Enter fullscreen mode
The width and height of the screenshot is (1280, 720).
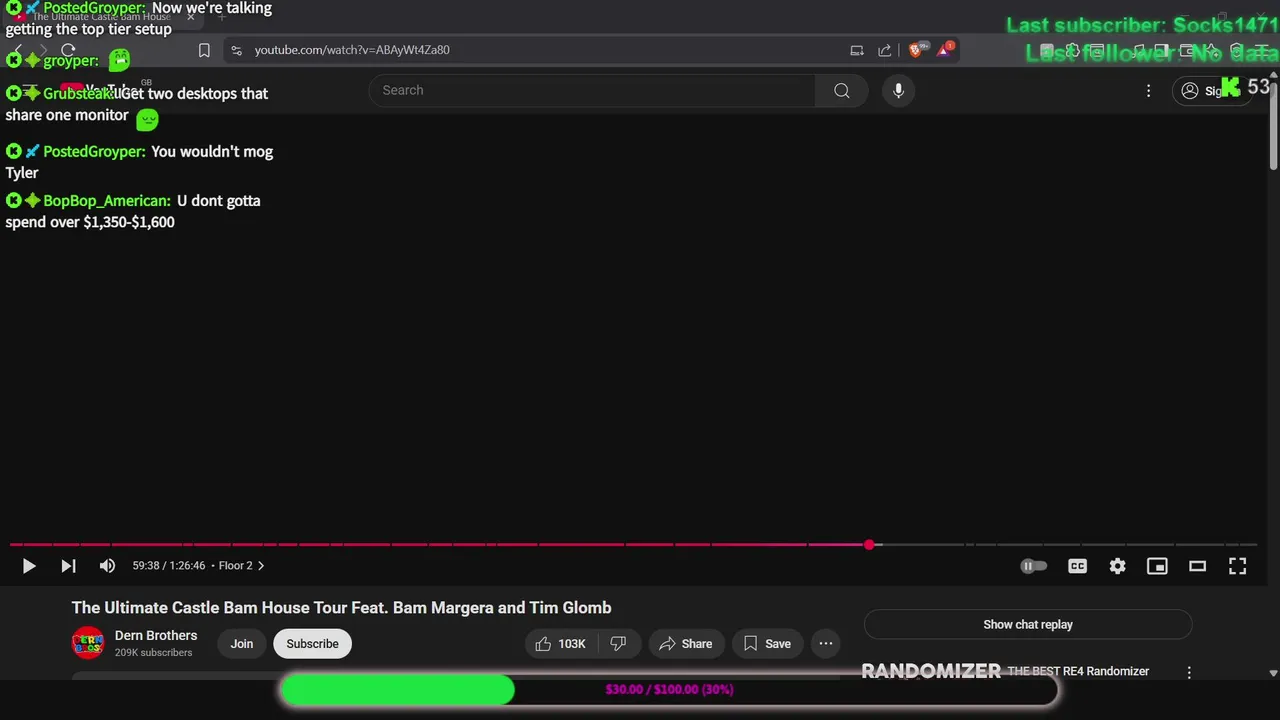tap(1237, 566)
